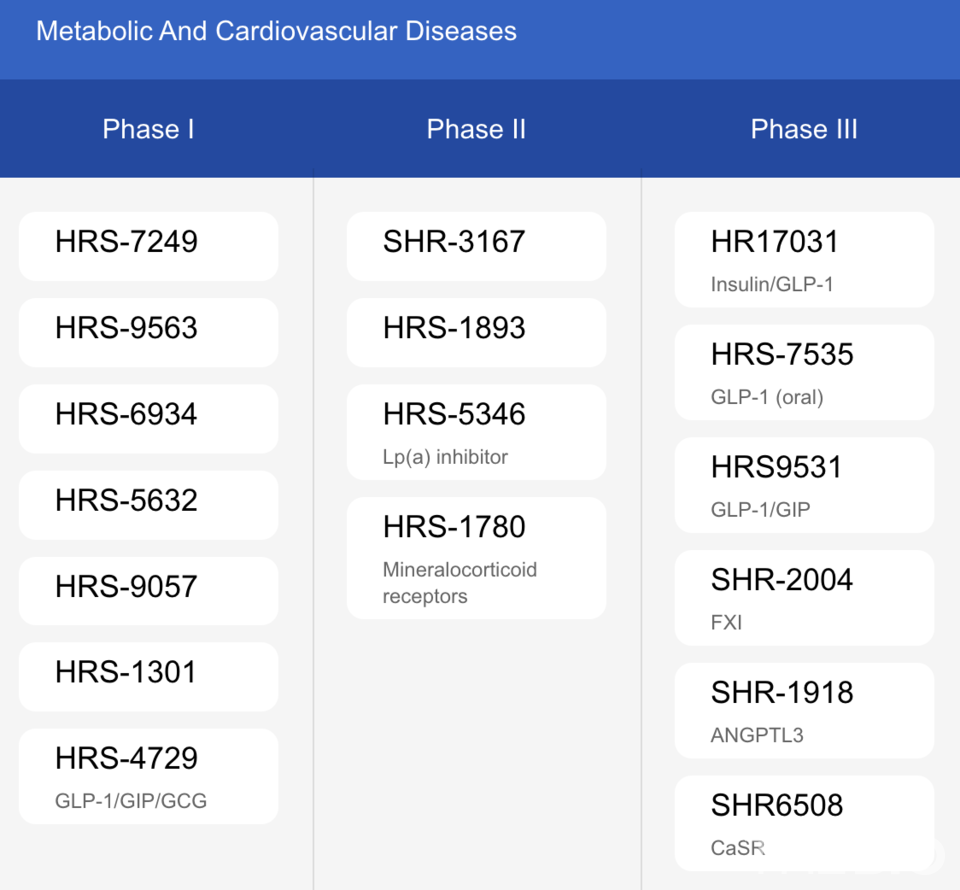
Task: Click HRS9531 GLP-1/GIP card
Action: 804,485
